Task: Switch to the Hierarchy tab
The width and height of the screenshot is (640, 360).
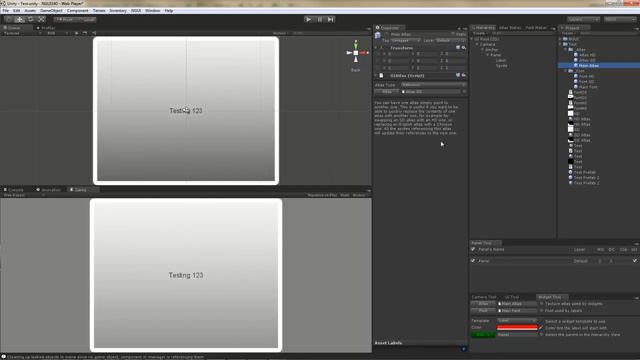Action: click(x=483, y=28)
